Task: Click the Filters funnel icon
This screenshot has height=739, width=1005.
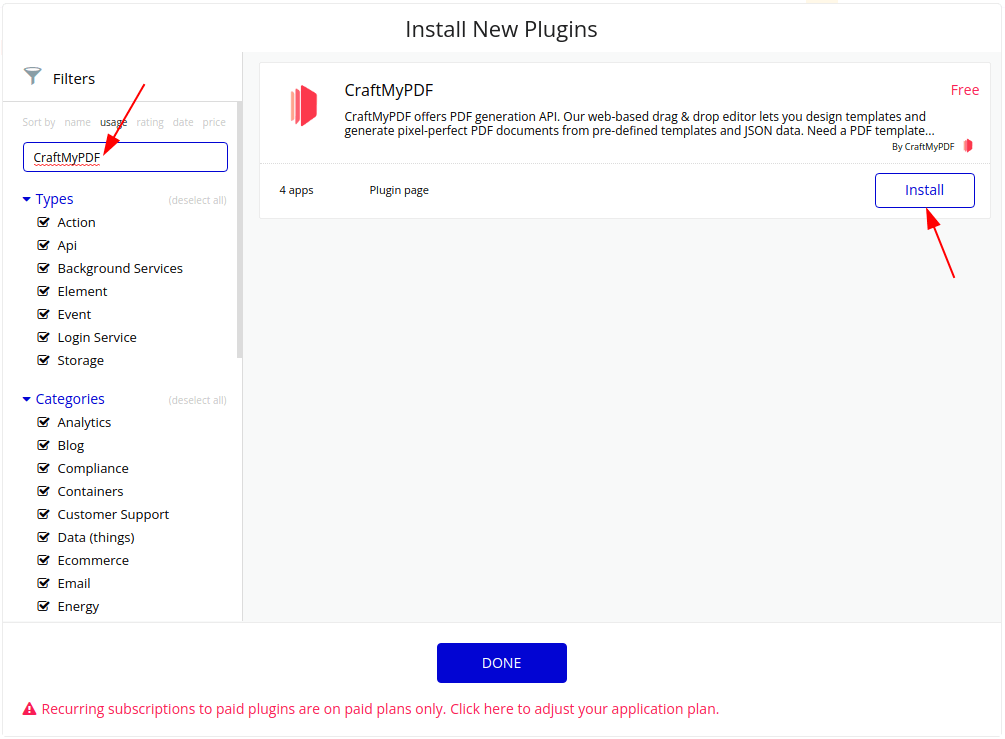Action: (33, 76)
